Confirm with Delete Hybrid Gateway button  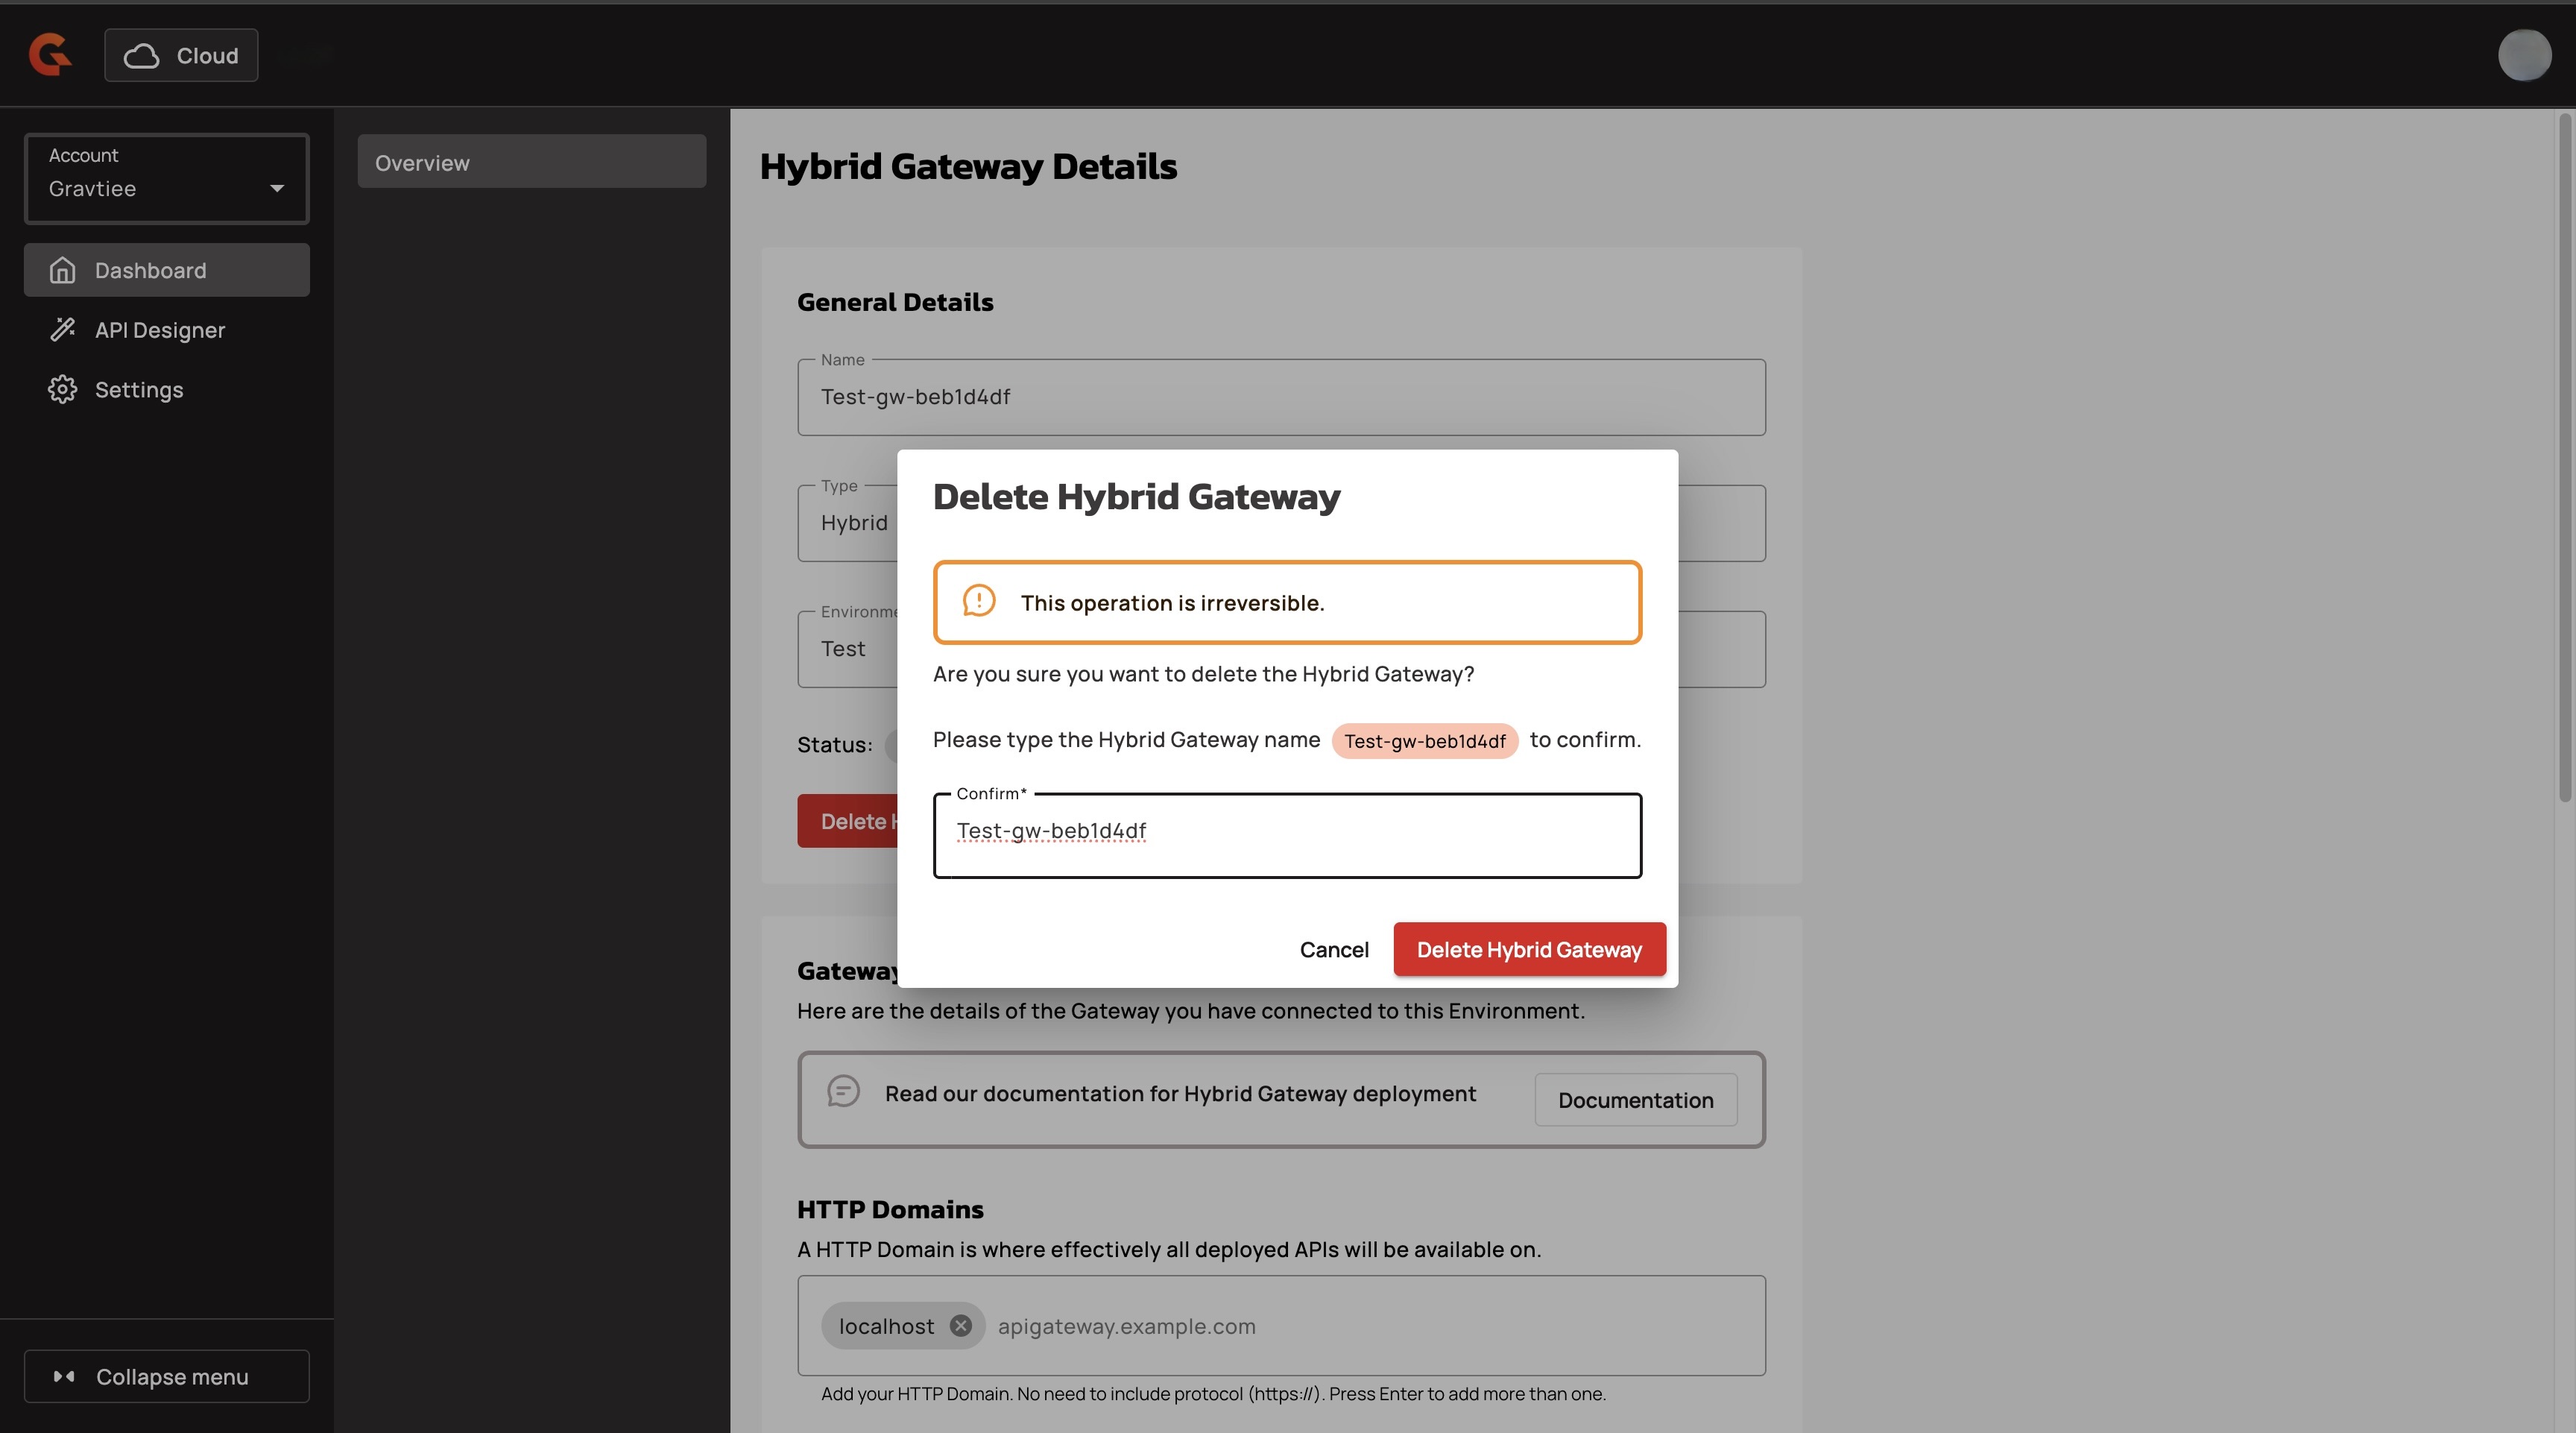pos(1528,949)
